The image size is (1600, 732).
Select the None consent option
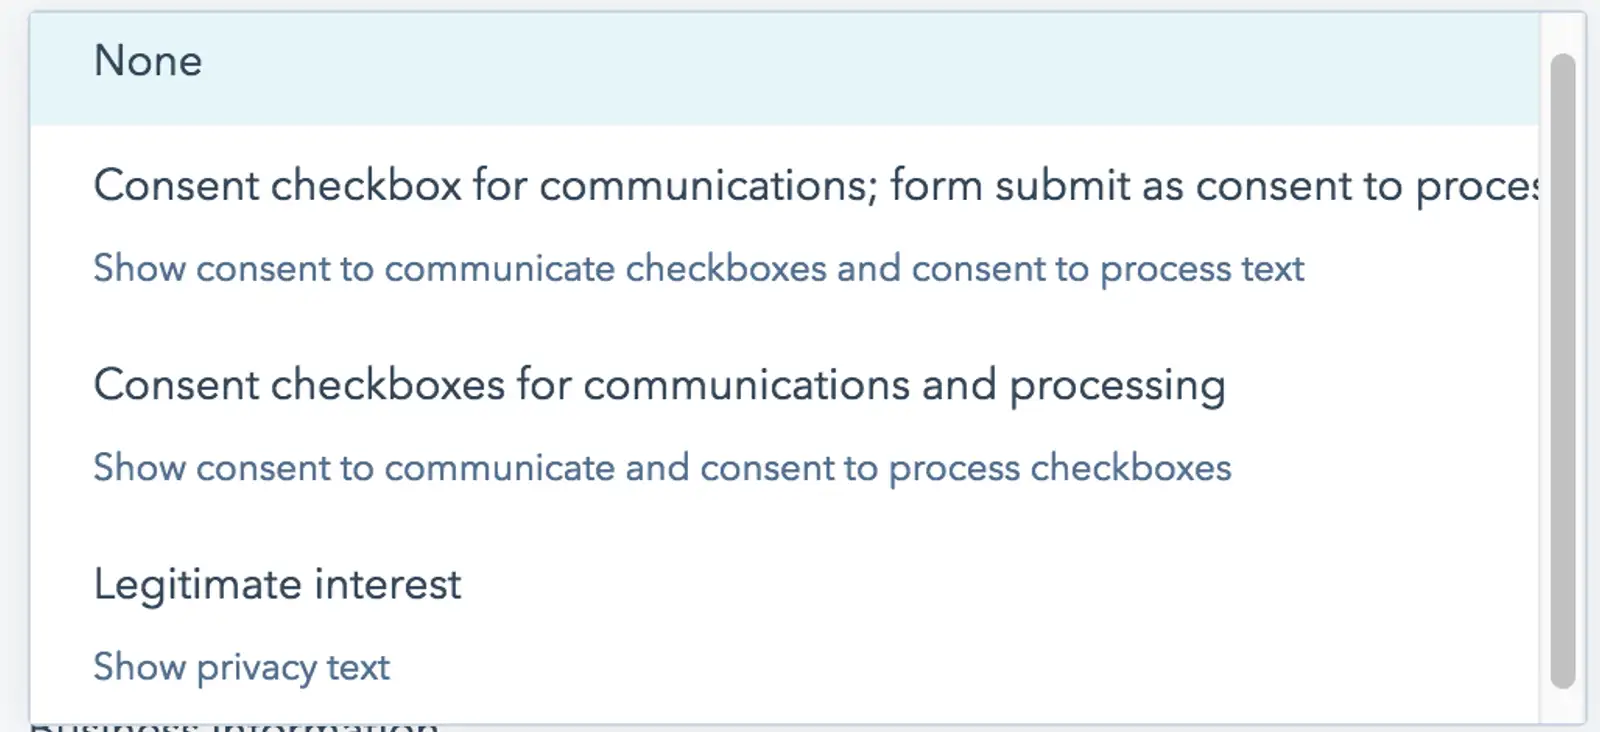click(x=148, y=61)
